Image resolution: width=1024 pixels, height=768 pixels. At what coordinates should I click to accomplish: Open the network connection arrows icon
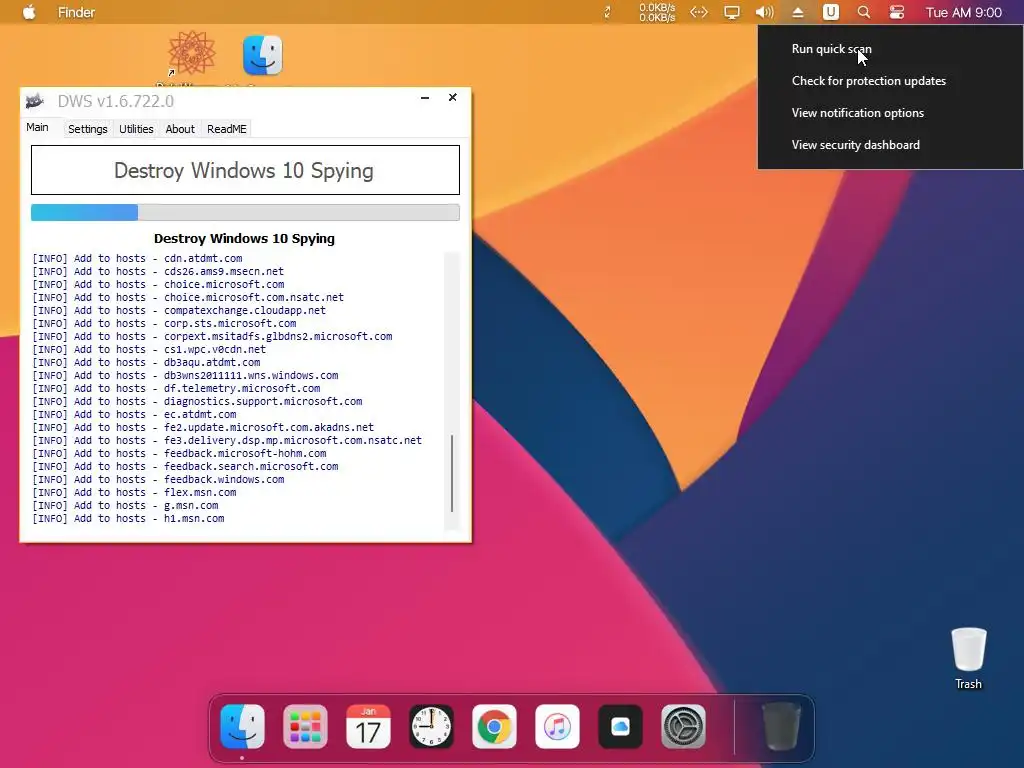699,12
